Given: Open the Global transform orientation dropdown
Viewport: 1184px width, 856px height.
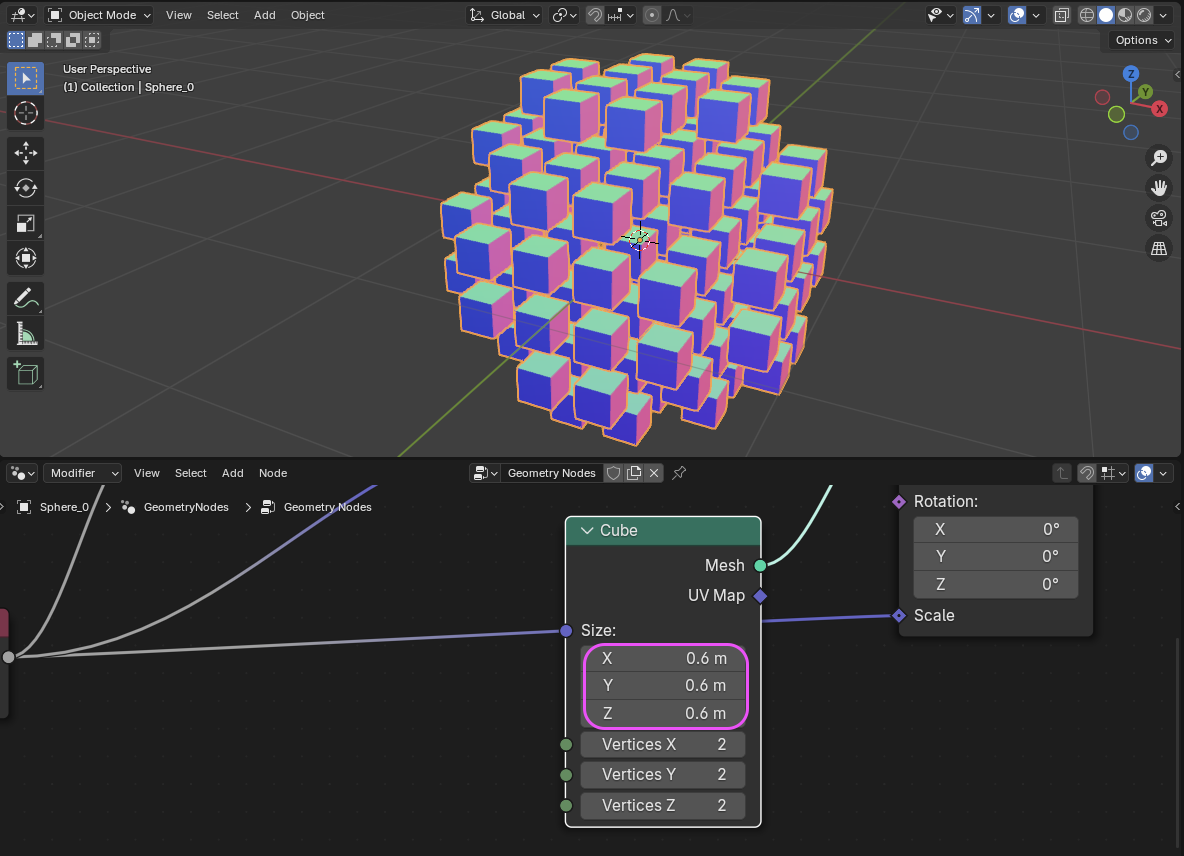Looking at the screenshot, I should [x=506, y=15].
